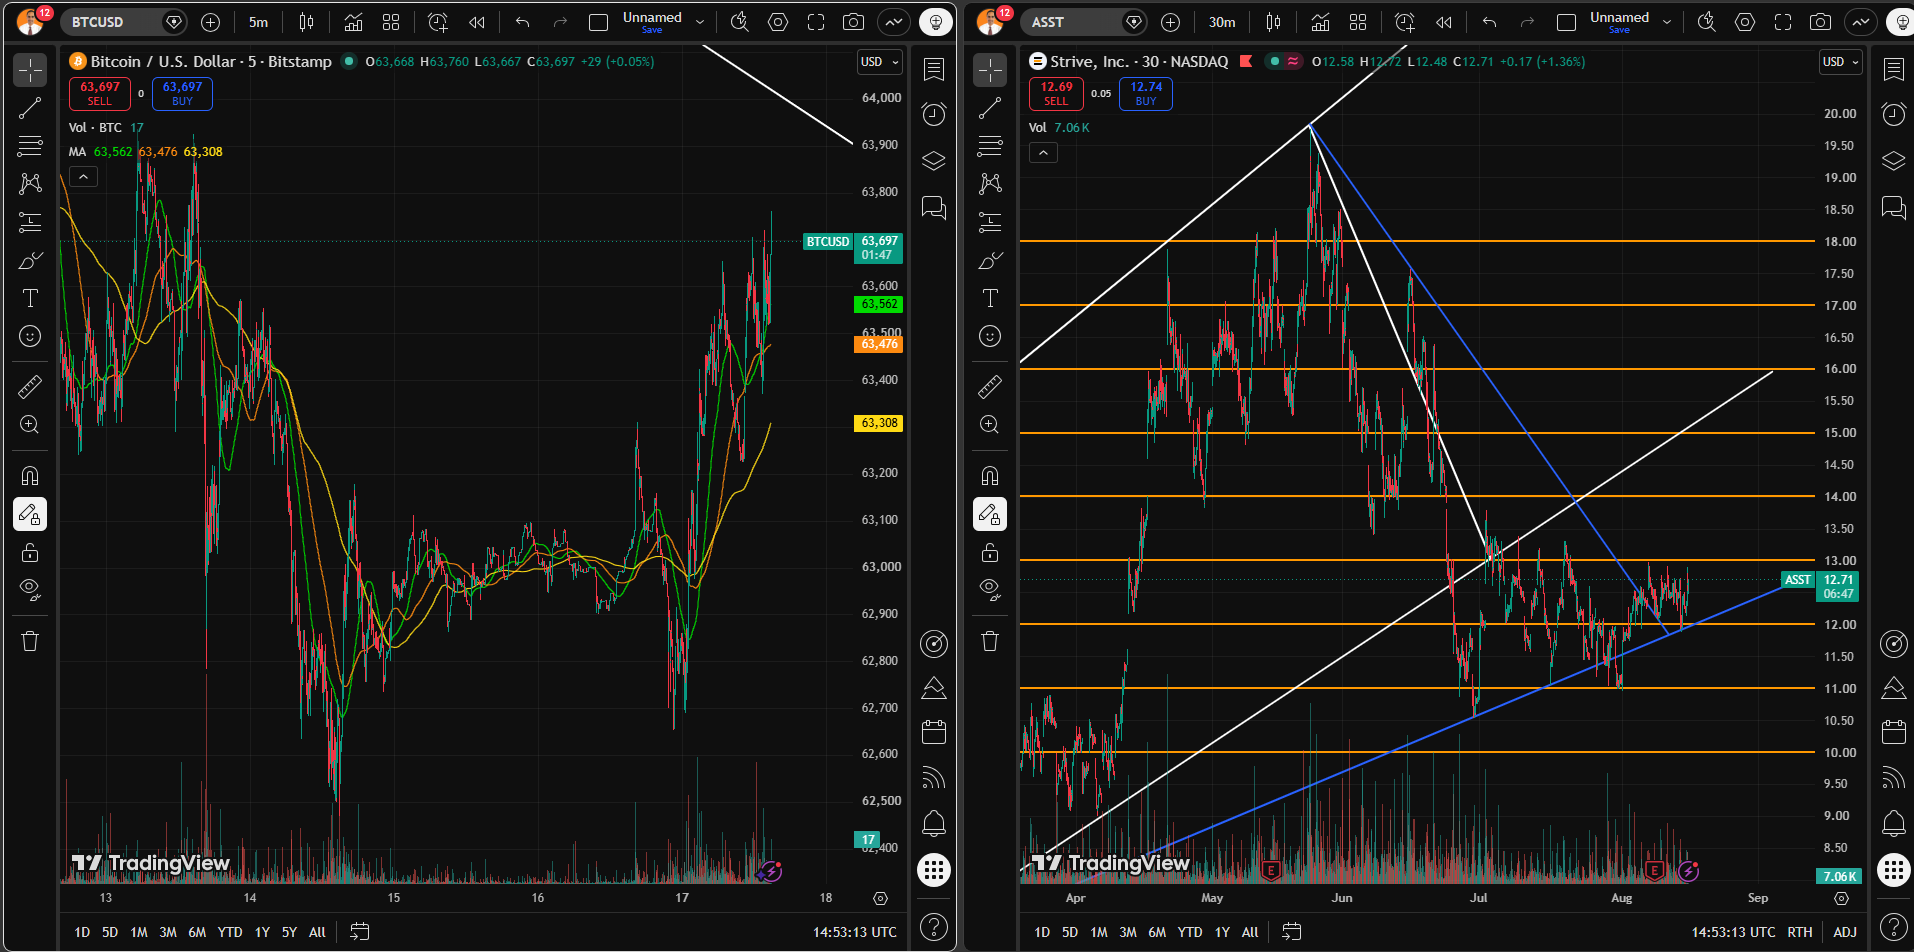Open chart settings in BTCUSD top toolbar
The height and width of the screenshot is (952, 1914).
click(778, 22)
